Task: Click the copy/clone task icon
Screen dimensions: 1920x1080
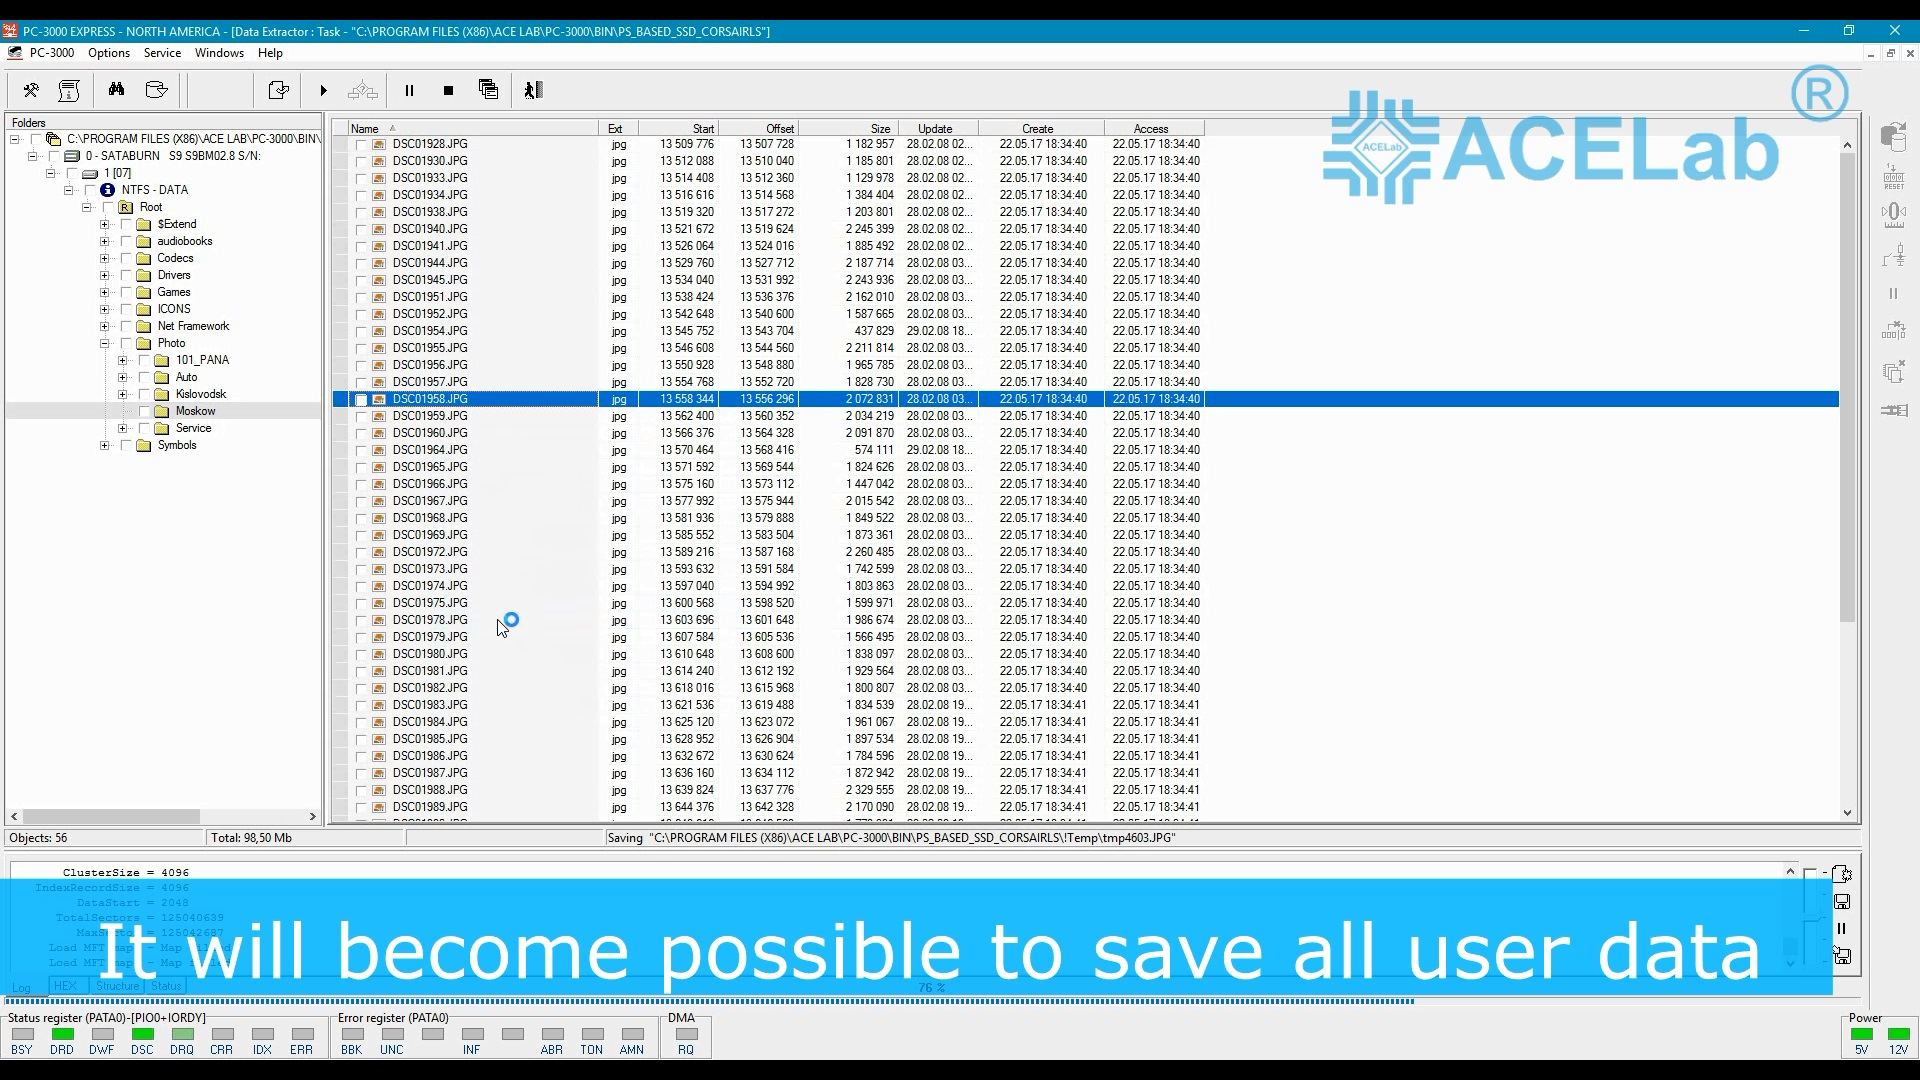Action: (489, 90)
